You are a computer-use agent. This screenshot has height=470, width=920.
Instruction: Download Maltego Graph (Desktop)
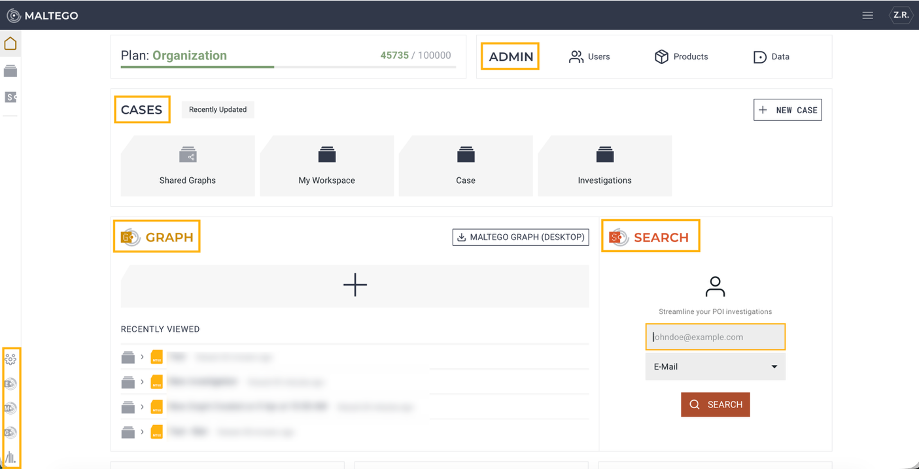520,237
